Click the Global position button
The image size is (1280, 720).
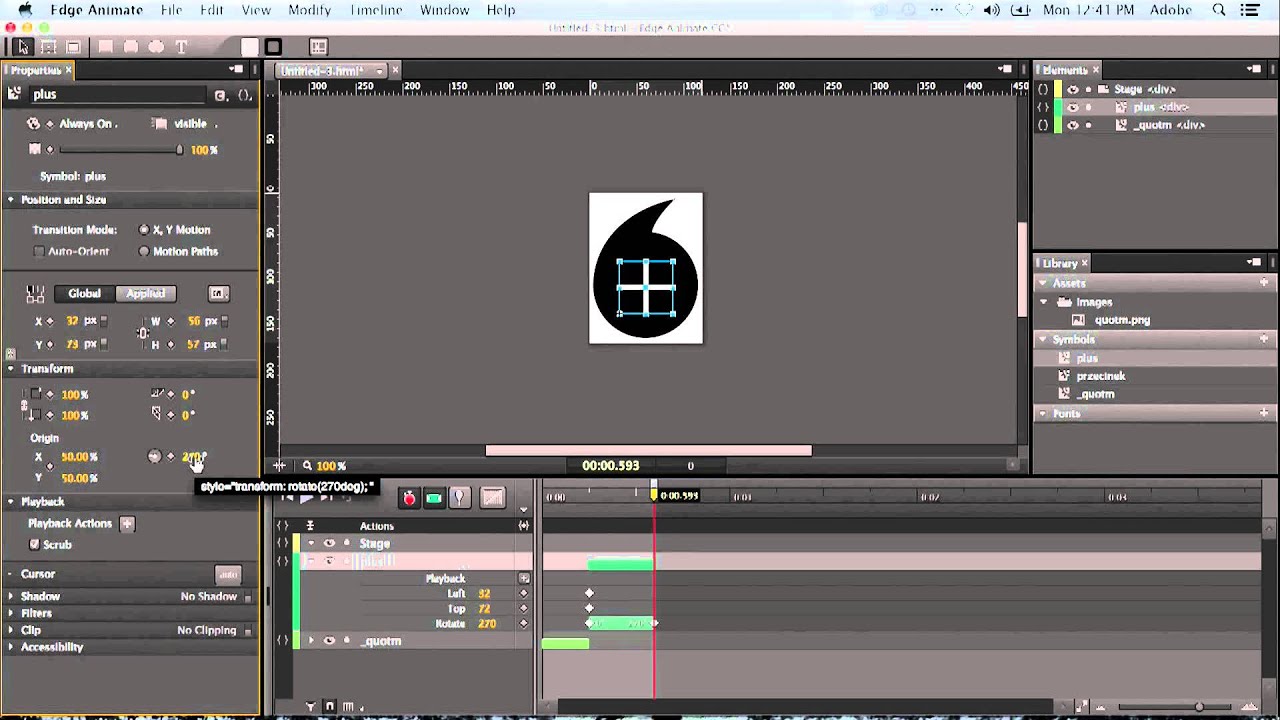point(84,293)
